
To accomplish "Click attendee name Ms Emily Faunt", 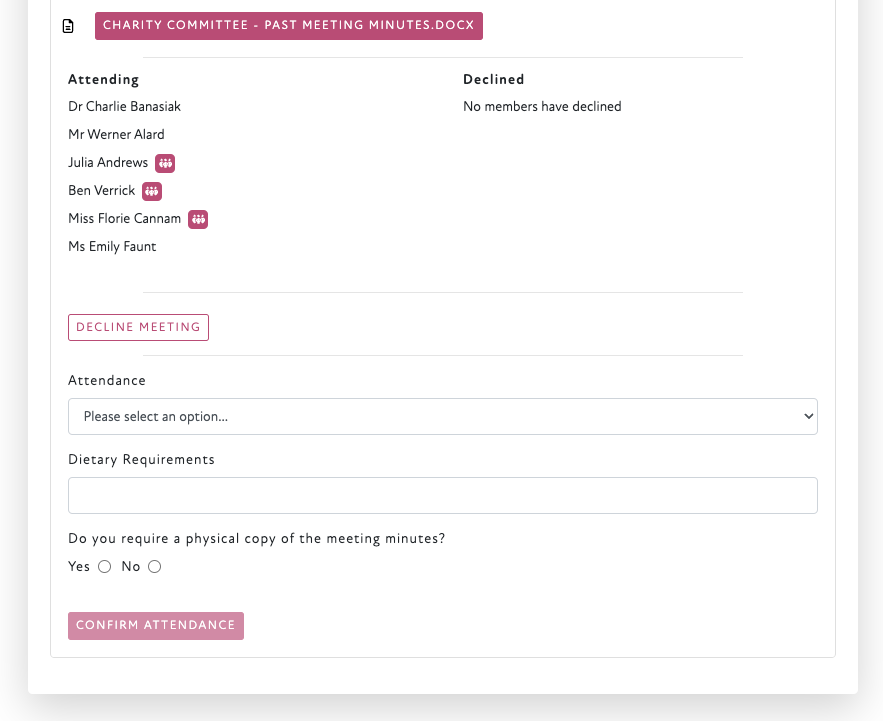I will pyautogui.click(x=112, y=246).
